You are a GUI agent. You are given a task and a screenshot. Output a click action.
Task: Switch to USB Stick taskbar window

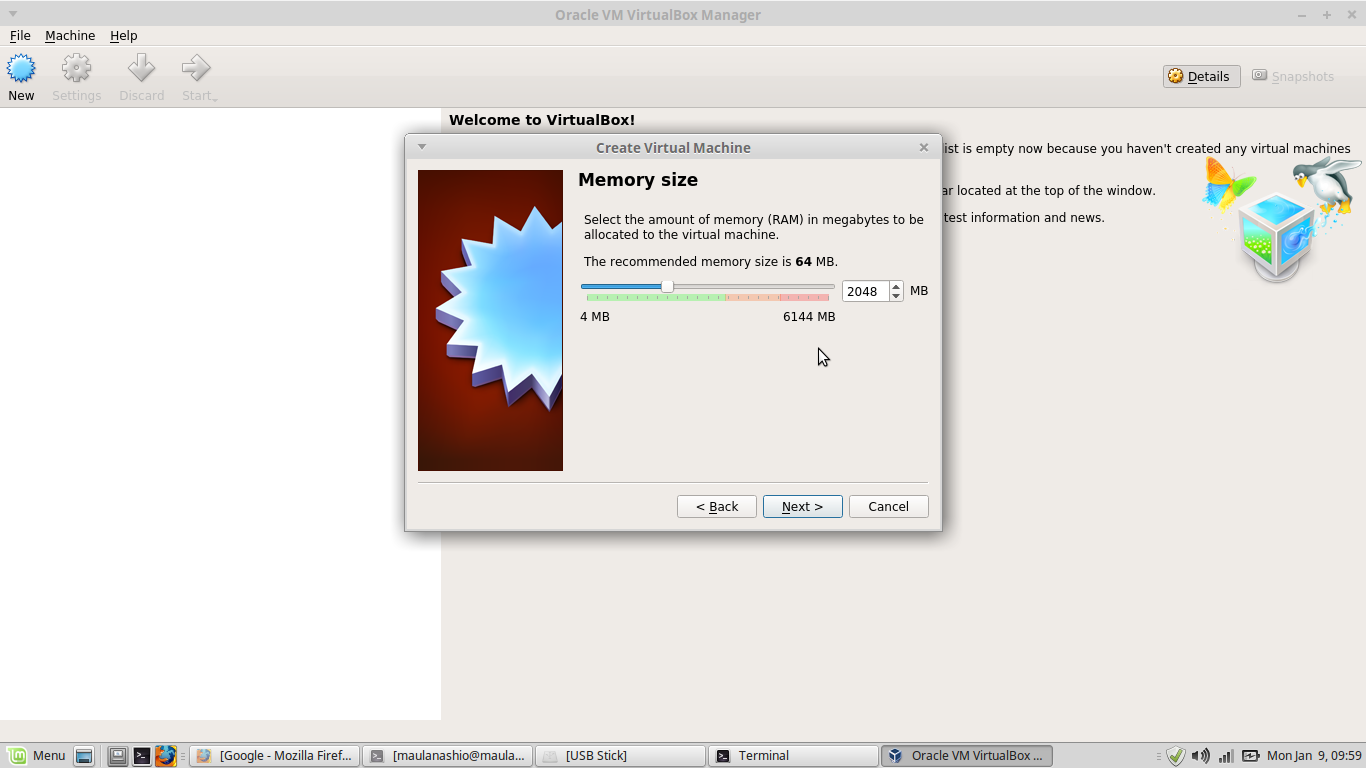[619, 756]
